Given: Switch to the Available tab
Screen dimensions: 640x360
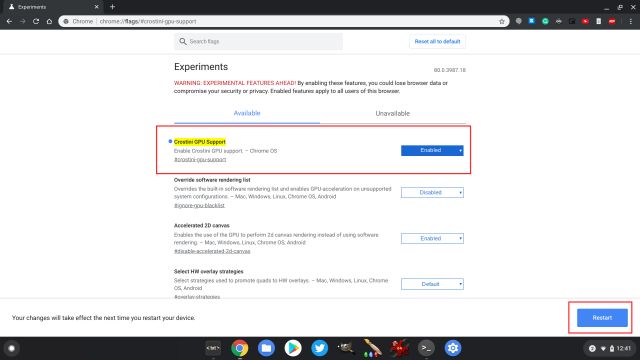Looking at the screenshot, I should (247, 113).
